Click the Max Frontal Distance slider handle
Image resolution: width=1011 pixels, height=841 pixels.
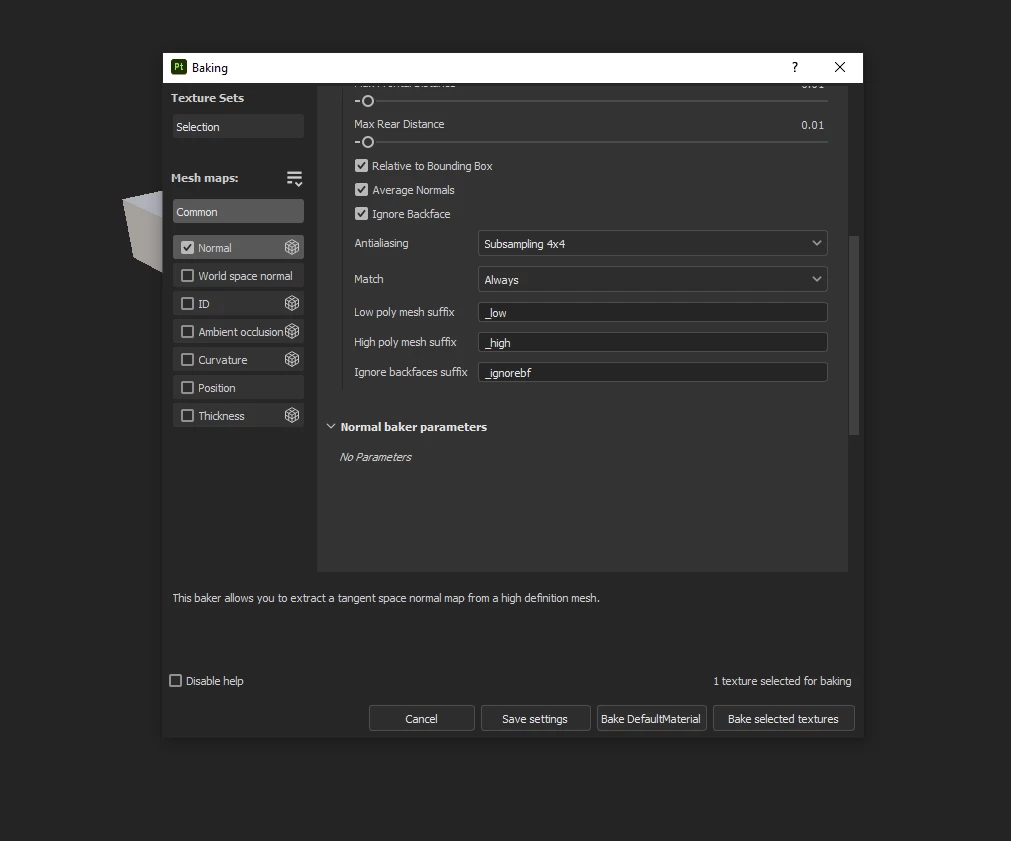pyautogui.click(x=368, y=101)
